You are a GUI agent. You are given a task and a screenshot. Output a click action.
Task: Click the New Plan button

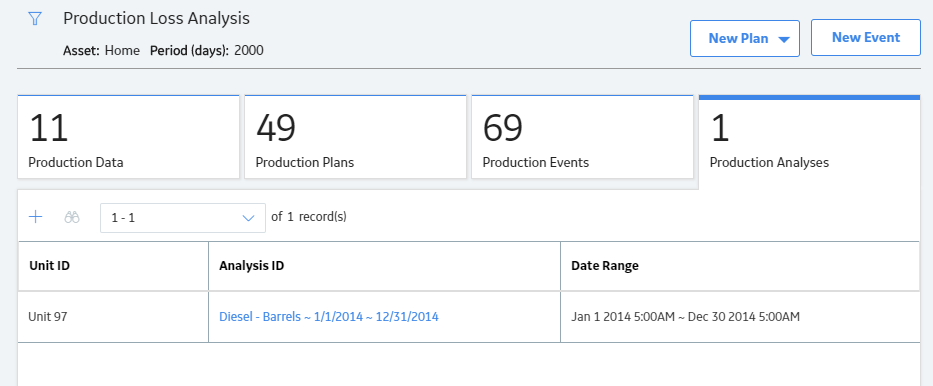pyautogui.click(x=744, y=39)
